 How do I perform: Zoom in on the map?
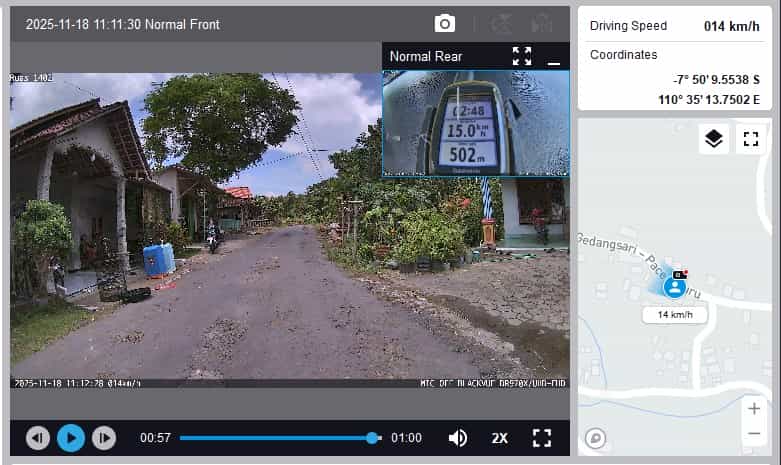[753, 408]
